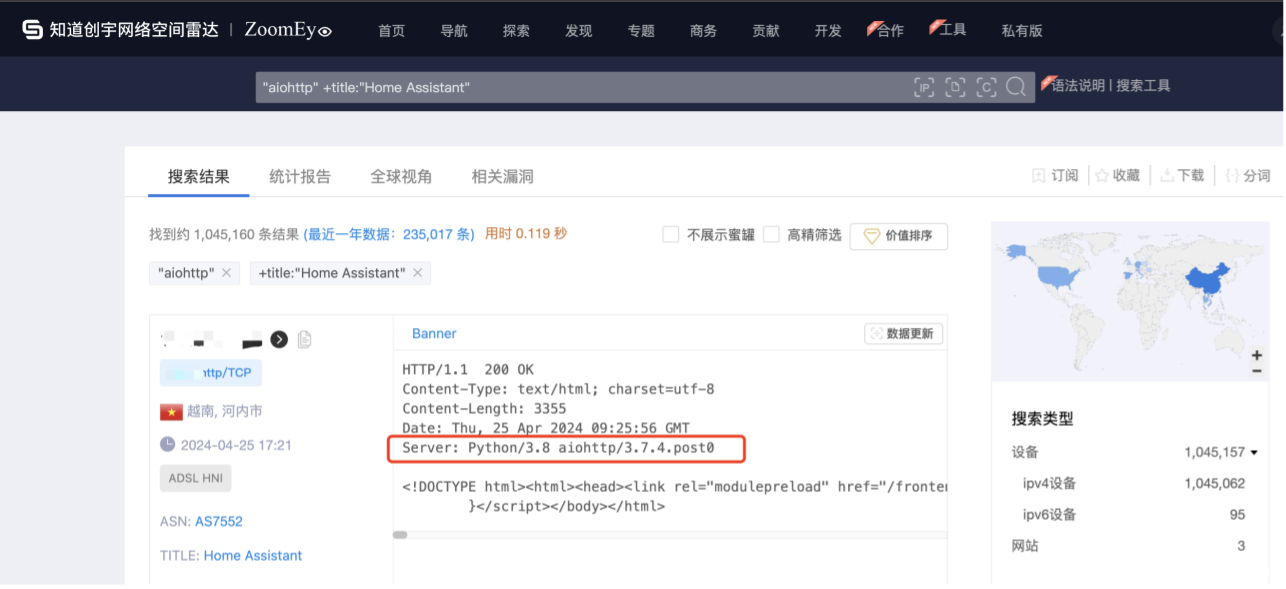This screenshot has width=1286, height=589.
Task: Open the AS7552 ASN link
Action: click(219, 521)
